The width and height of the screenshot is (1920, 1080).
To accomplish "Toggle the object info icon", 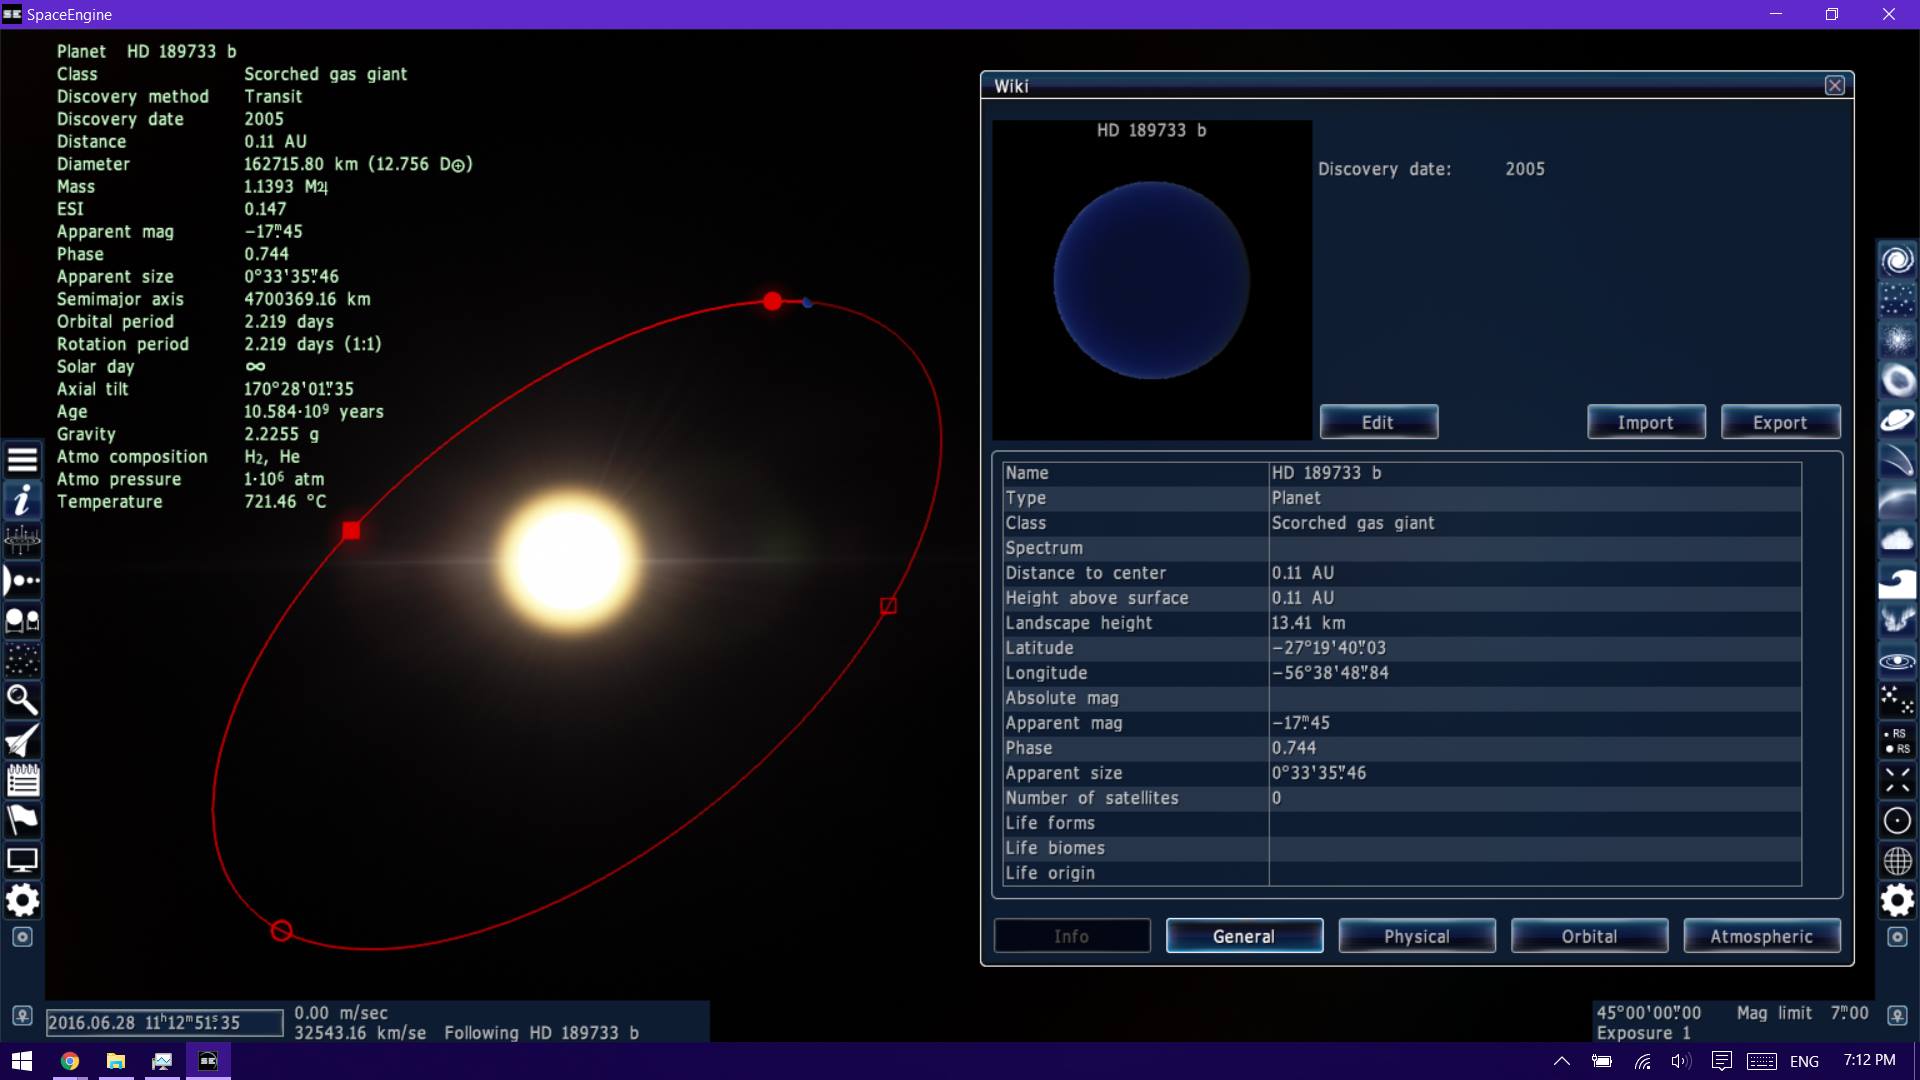I will [x=22, y=500].
